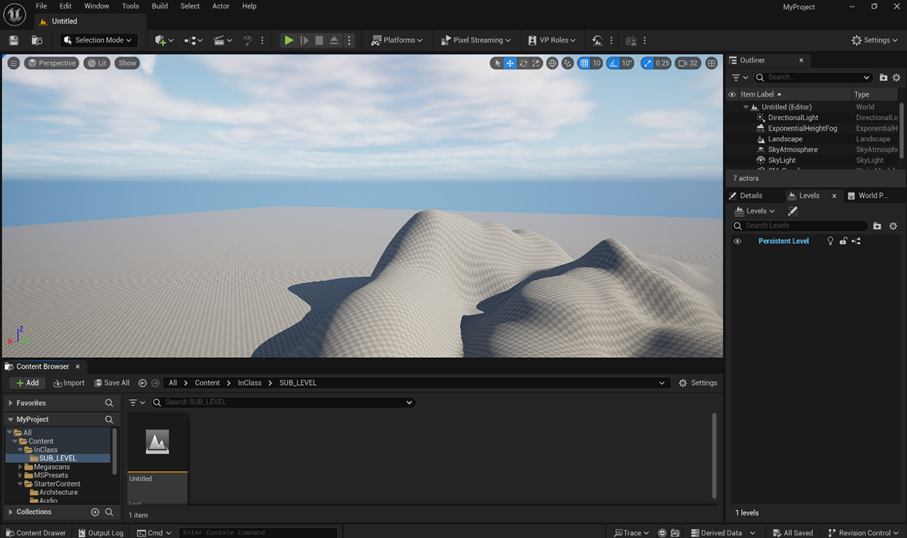Toggle the Outliner visibility eye column header
907x538 pixels.
(732, 94)
